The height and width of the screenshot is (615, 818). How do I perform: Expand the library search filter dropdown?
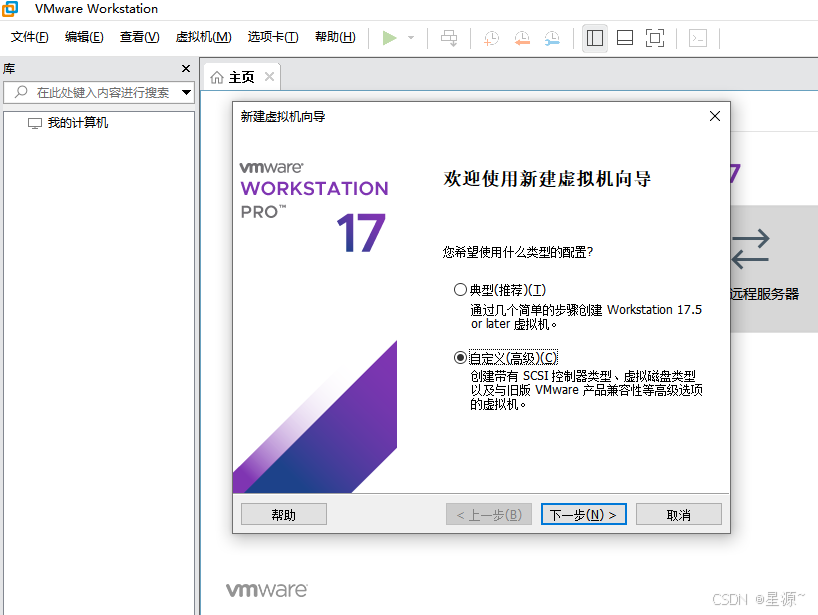186,92
